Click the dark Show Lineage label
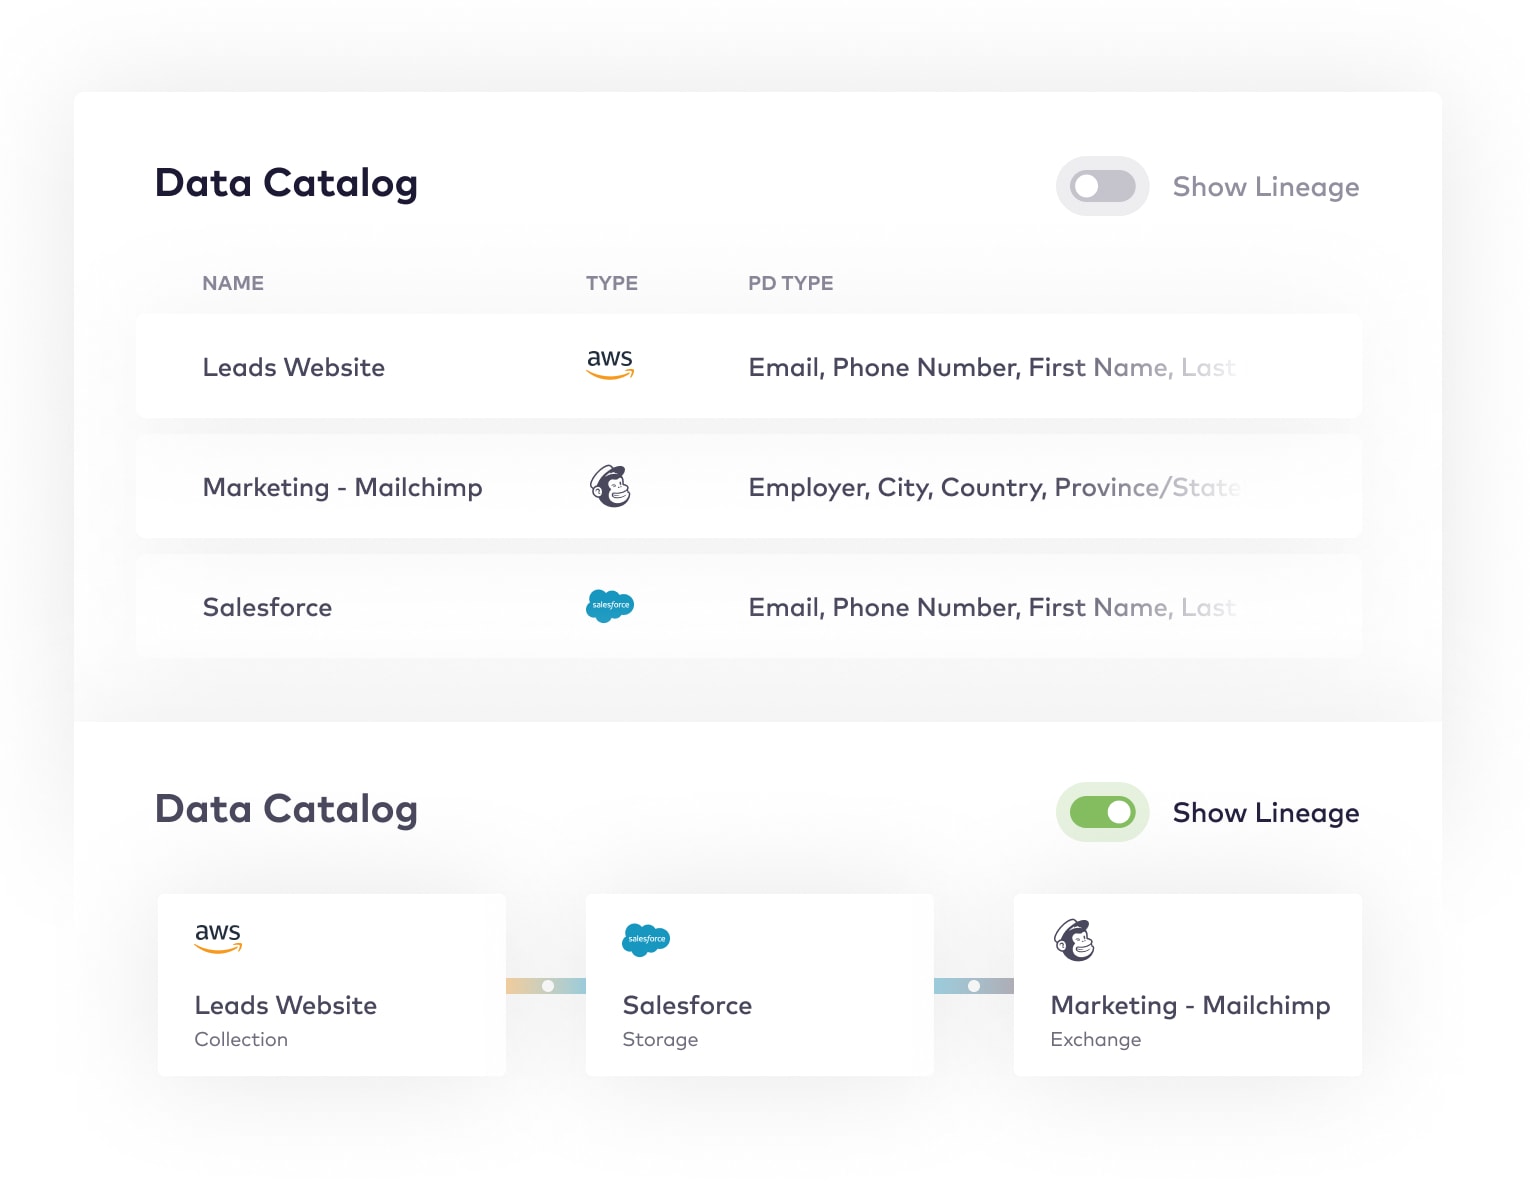The height and width of the screenshot is (1194, 1530). (1266, 813)
